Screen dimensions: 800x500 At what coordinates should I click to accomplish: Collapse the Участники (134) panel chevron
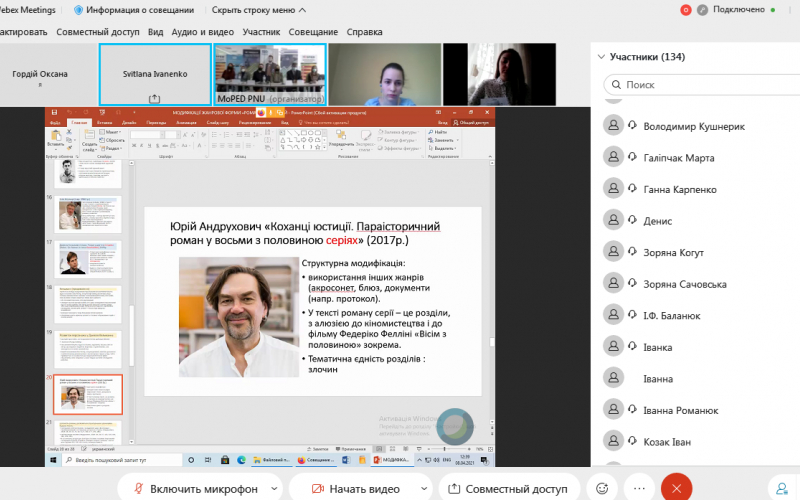click(601, 57)
